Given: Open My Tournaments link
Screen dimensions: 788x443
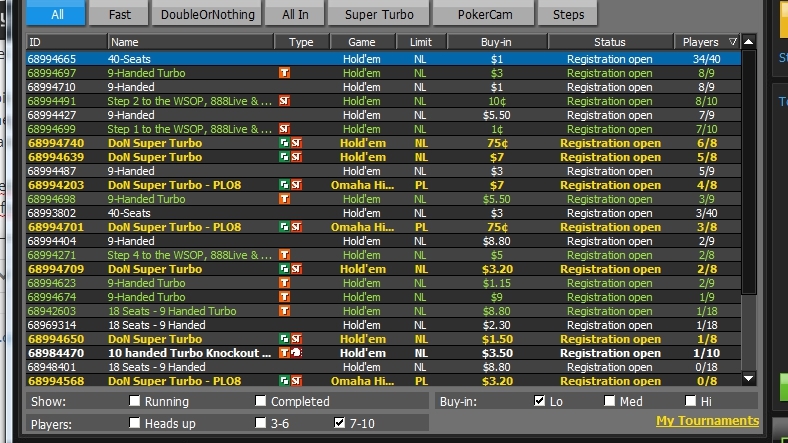Looking at the screenshot, I should click(x=707, y=421).
